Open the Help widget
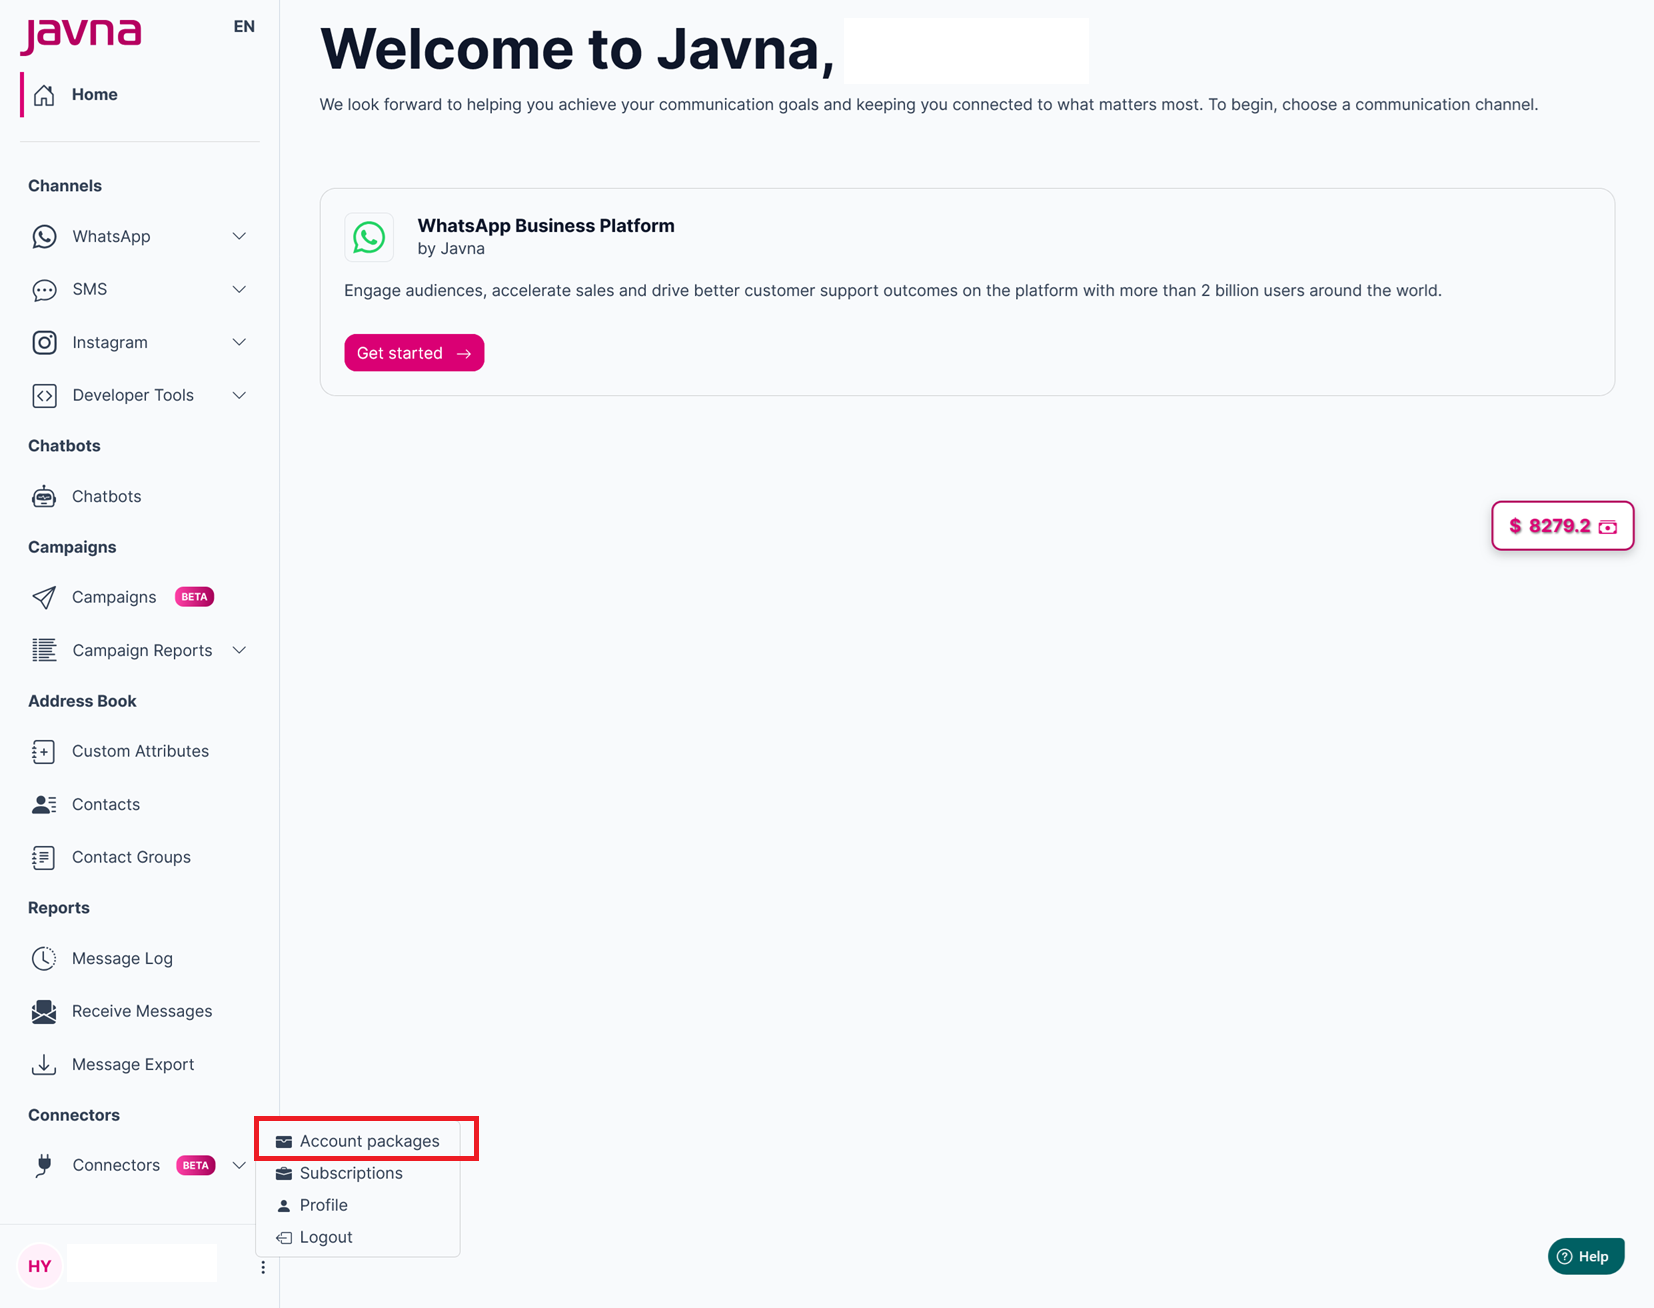Image resolution: width=1654 pixels, height=1308 pixels. pyautogui.click(x=1586, y=1257)
